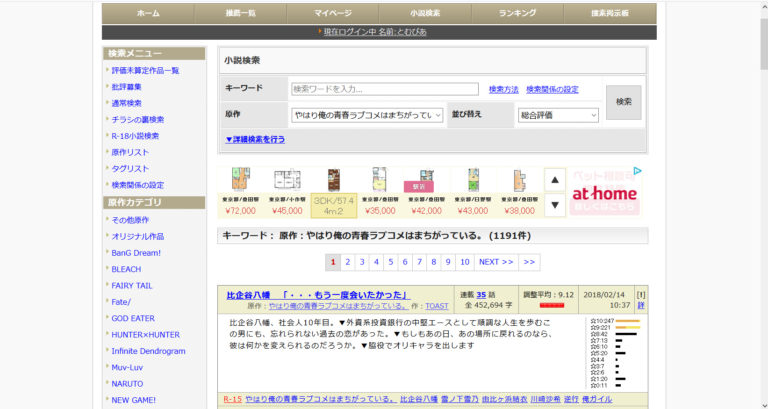This screenshot has height=409, width=768.
Task: Go to マイページ in the navigation bar
Action: click(x=333, y=13)
